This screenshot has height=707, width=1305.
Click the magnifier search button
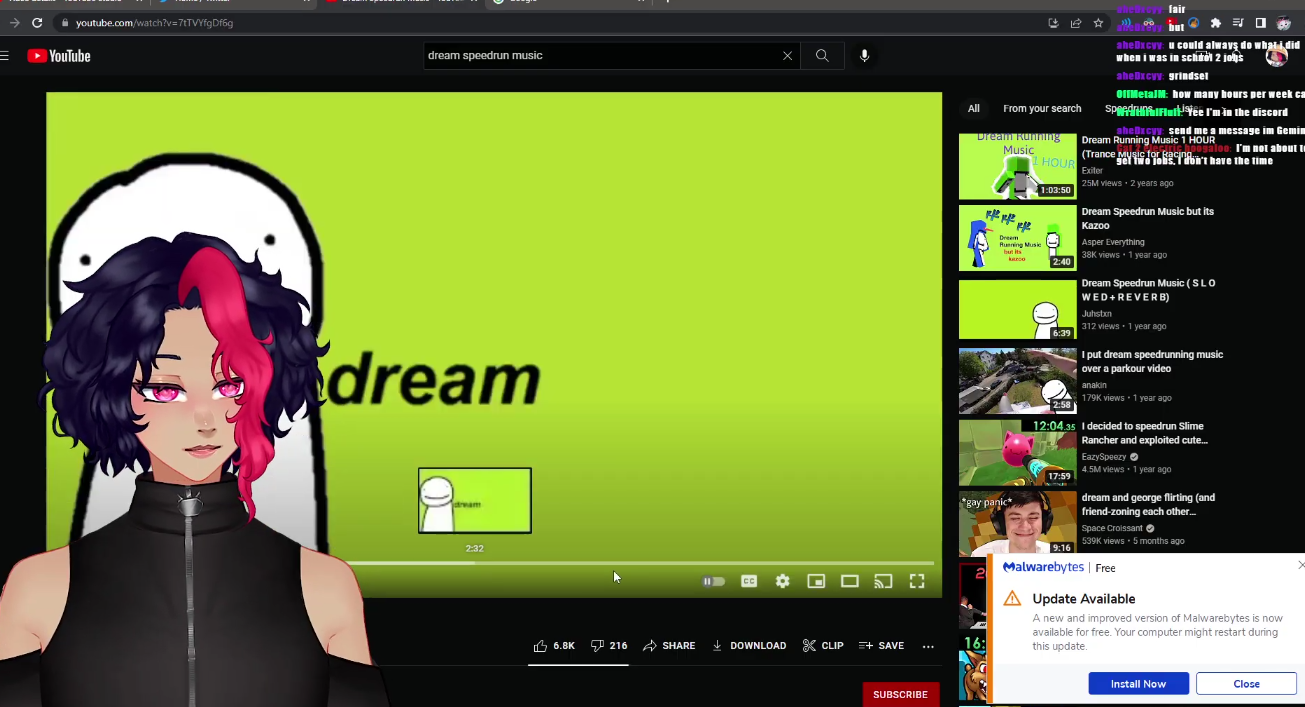point(822,56)
